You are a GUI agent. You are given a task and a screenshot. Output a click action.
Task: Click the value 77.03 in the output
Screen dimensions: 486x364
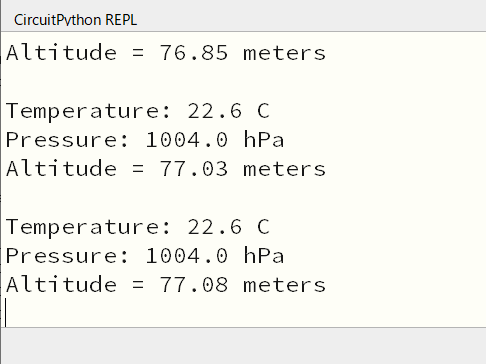(x=194, y=168)
